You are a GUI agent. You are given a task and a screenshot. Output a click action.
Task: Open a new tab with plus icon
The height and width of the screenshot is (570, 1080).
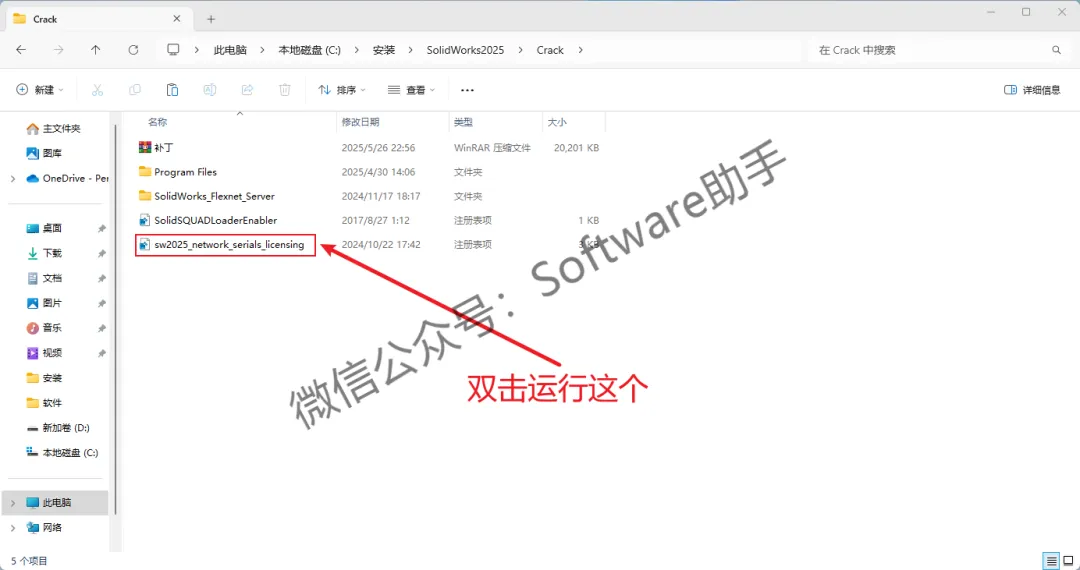(x=211, y=19)
